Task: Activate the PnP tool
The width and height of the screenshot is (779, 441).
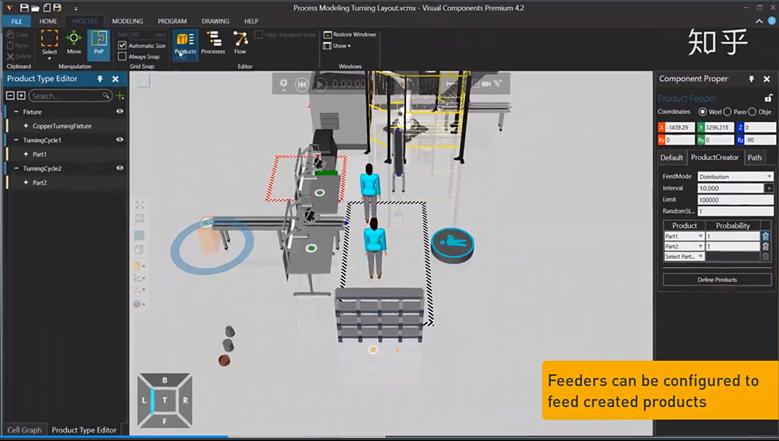Action: click(98, 42)
